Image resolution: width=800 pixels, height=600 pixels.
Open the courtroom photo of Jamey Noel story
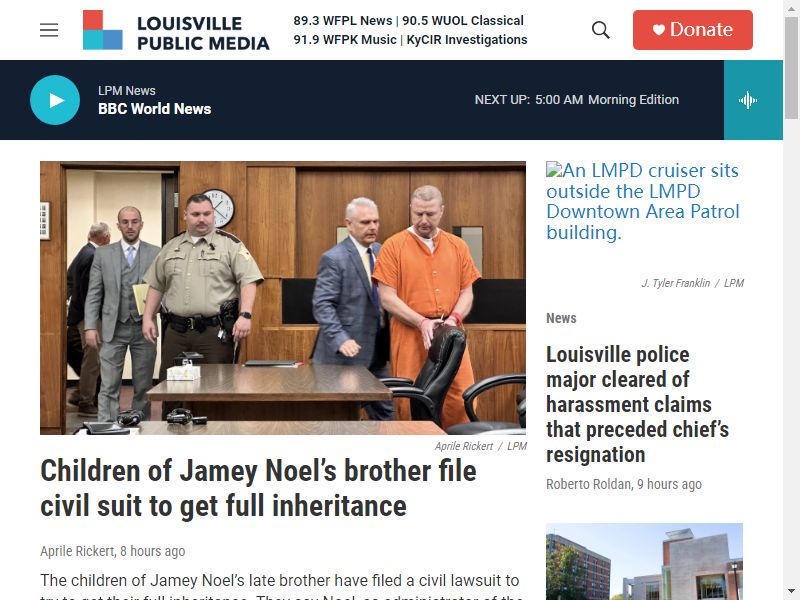pyautogui.click(x=283, y=298)
